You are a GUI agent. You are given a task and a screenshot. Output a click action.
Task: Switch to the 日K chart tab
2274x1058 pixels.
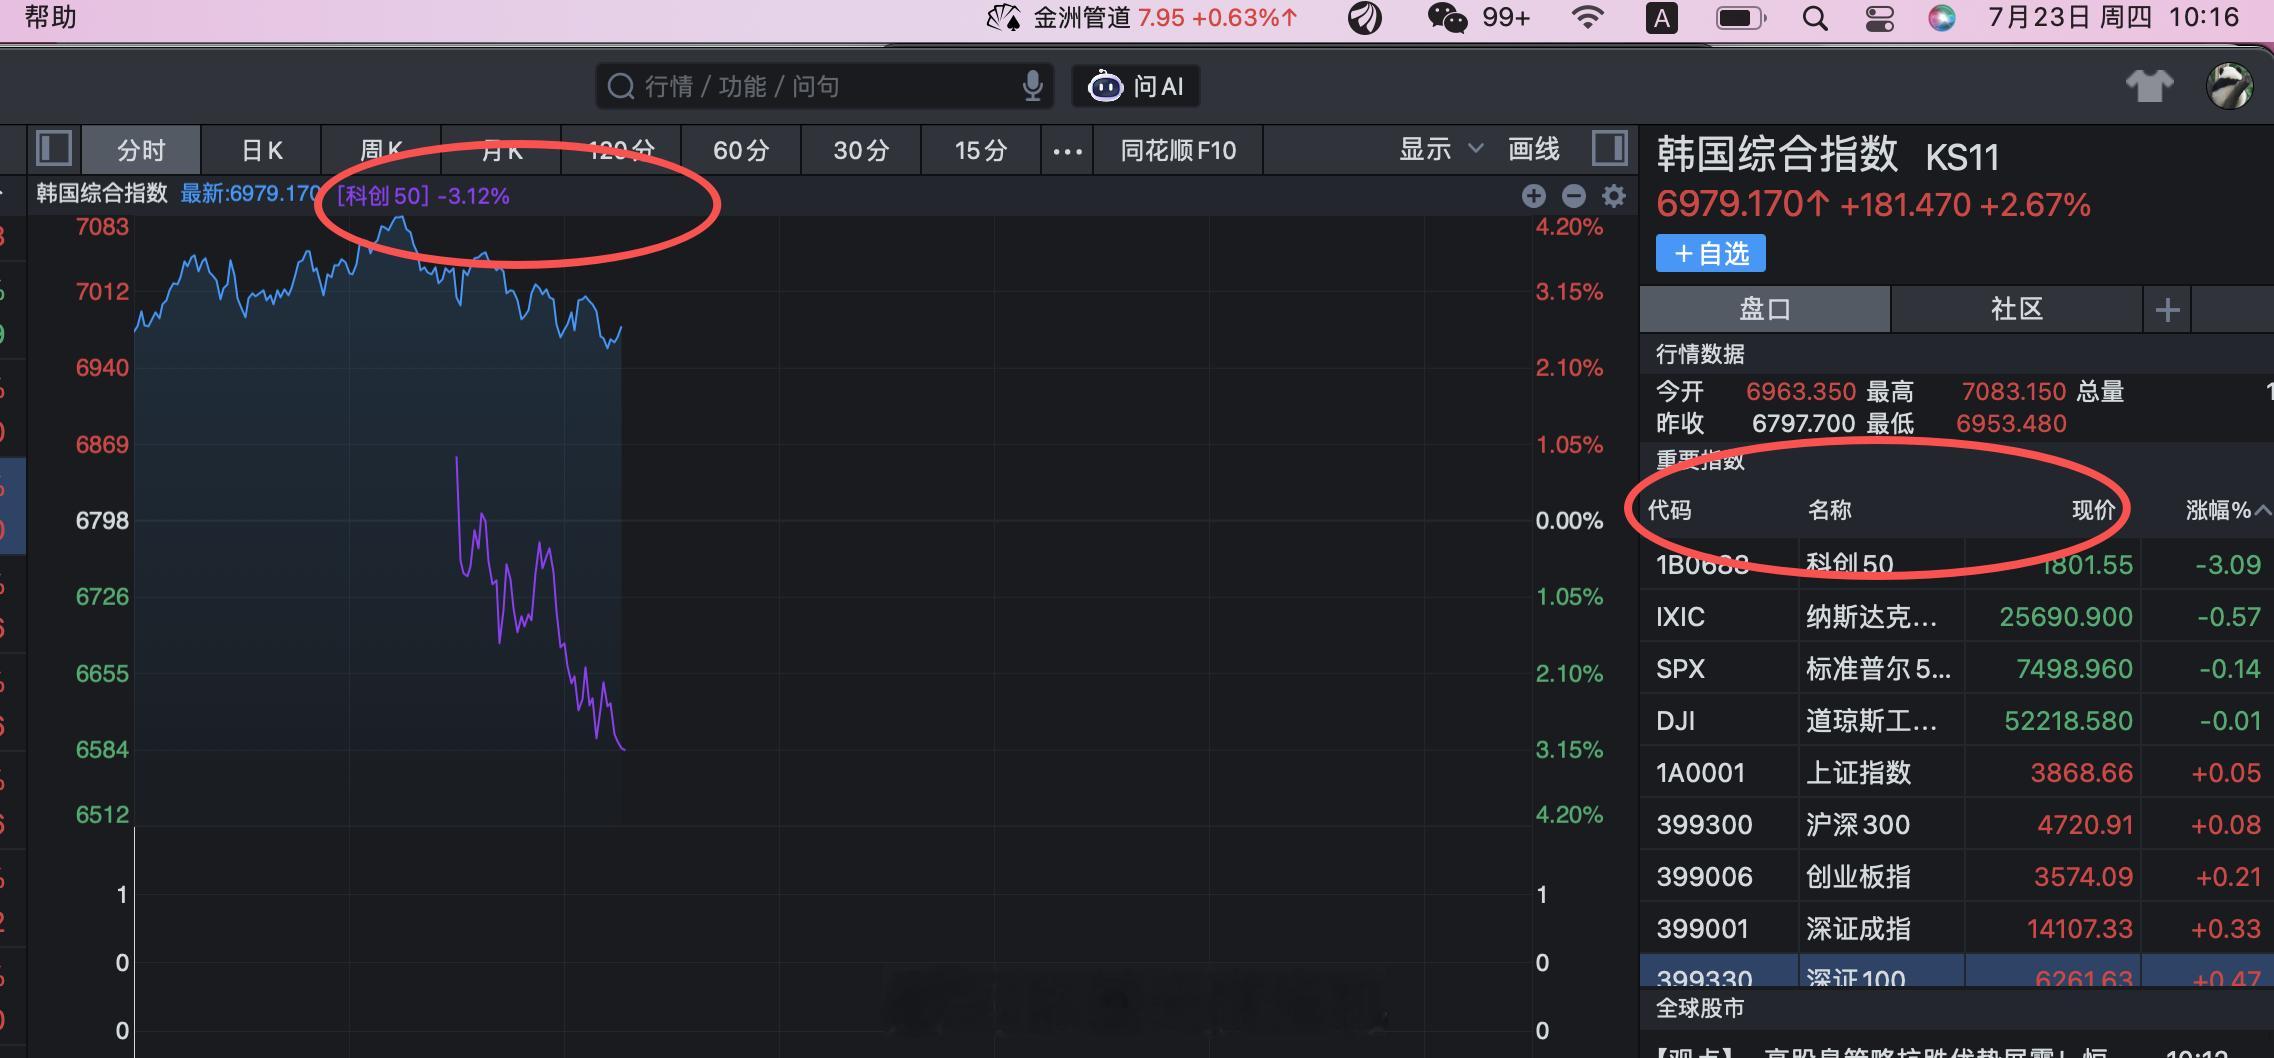point(262,150)
